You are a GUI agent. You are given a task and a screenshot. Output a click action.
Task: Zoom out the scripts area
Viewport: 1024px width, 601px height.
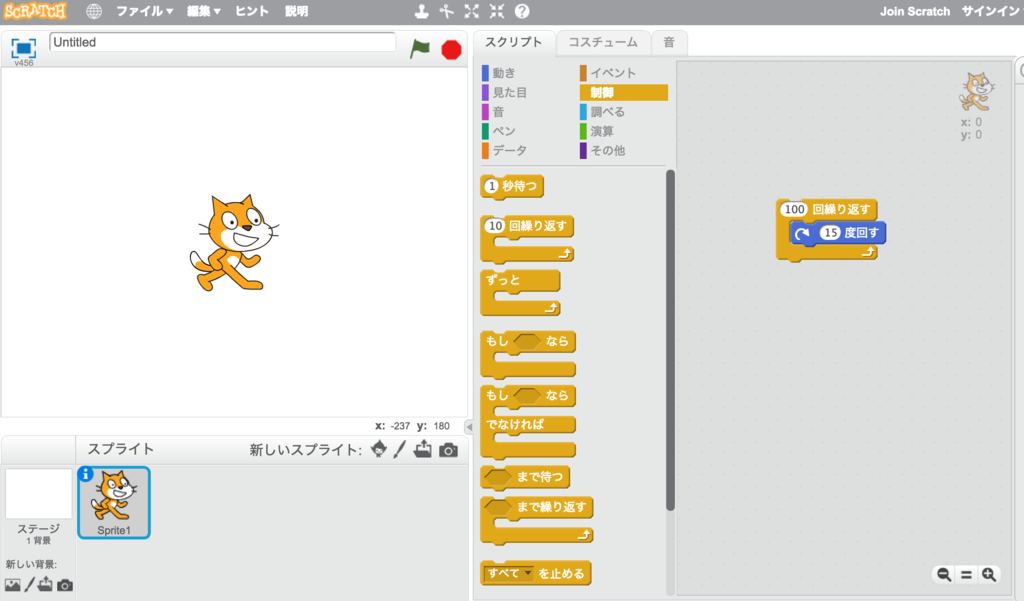[x=944, y=574]
